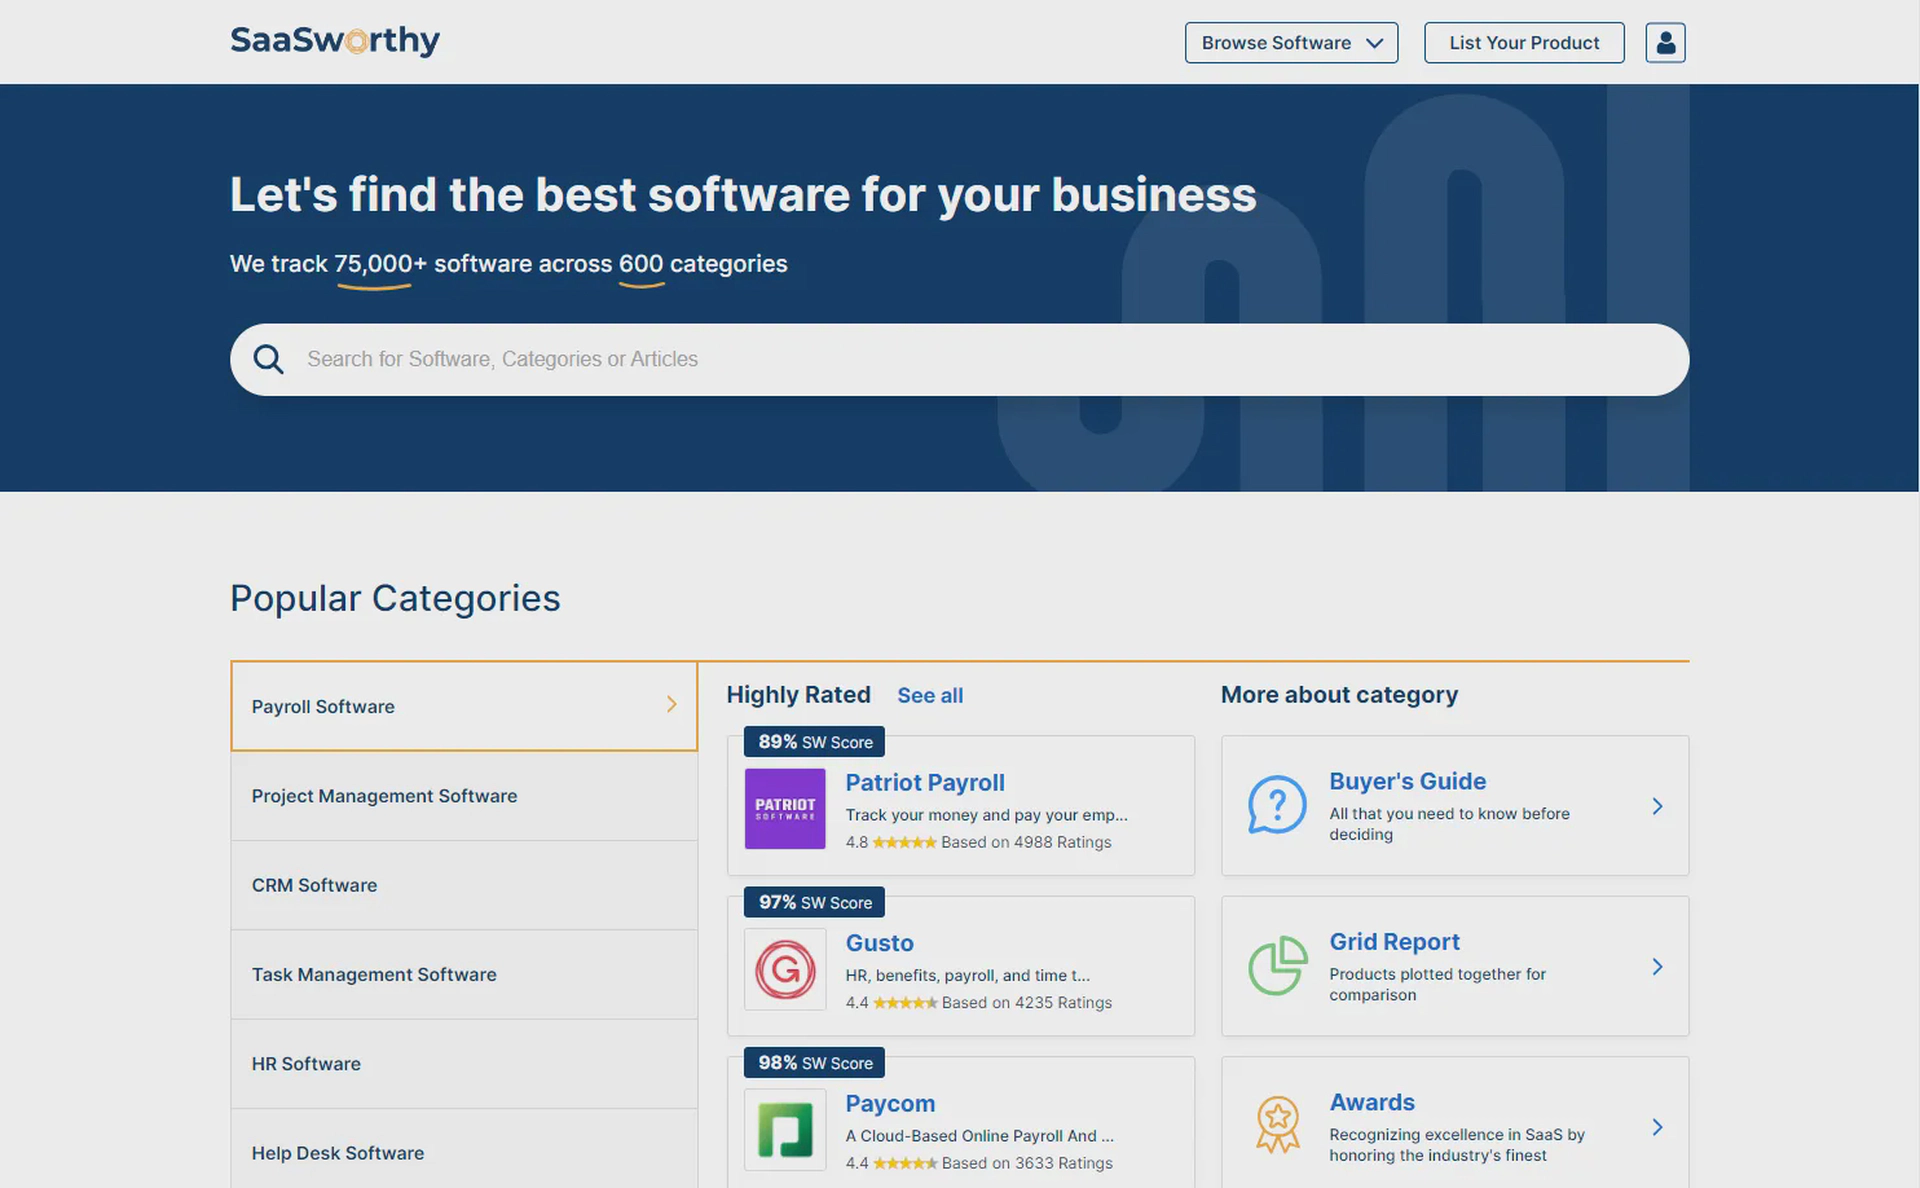Click the Awards chevron arrow
The height and width of the screenshot is (1188, 1920).
(x=1657, y=1127)
